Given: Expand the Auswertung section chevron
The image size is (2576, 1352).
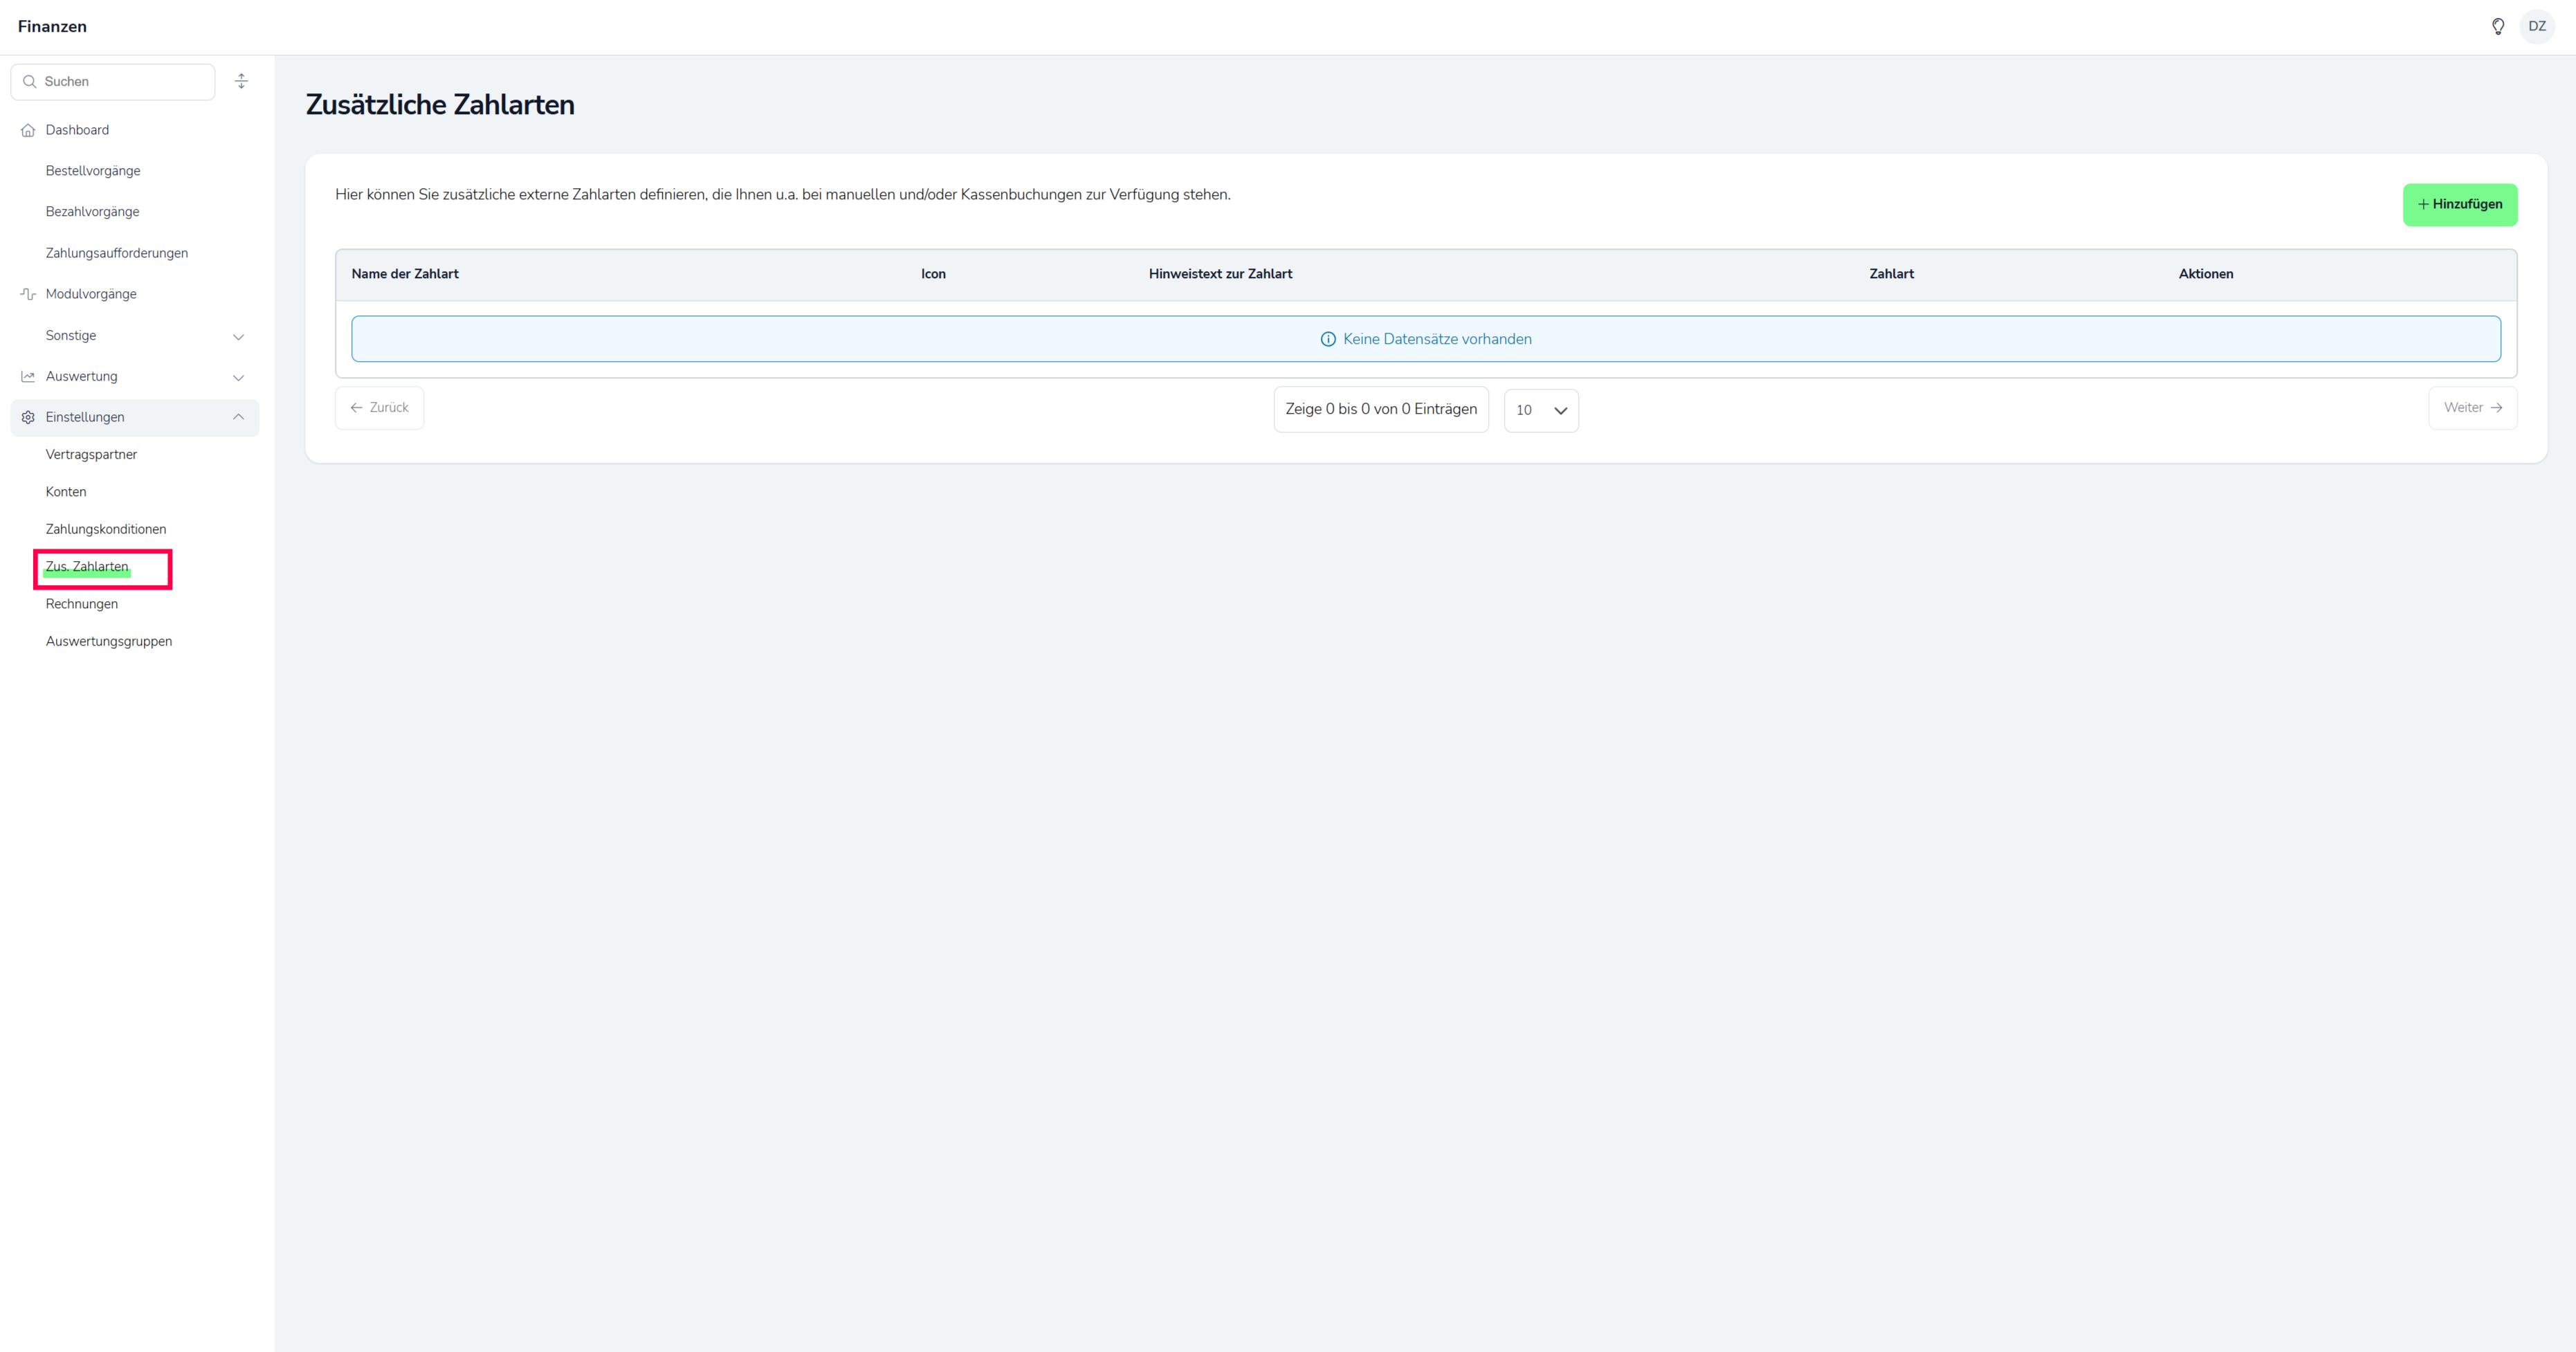Looking at the screenshot, I should pyautogui.click(x=238, y=378).
